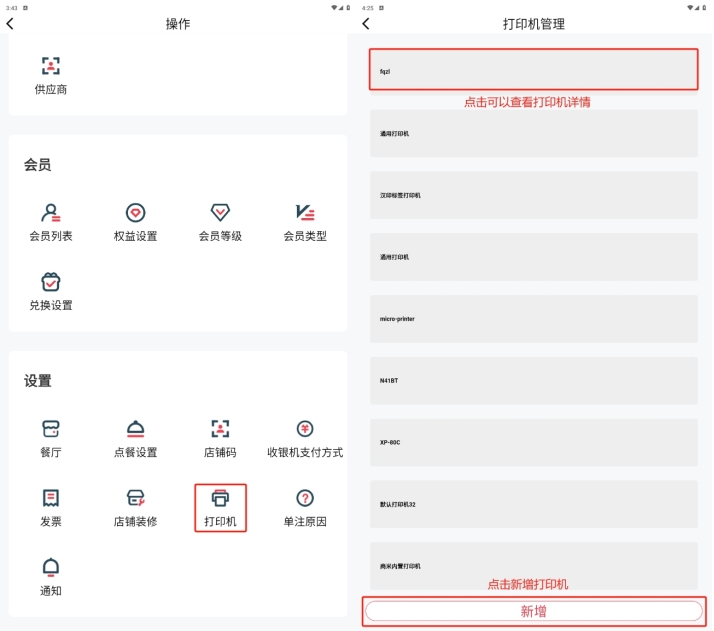Open 权益设置 benefits settings
This screenshot has width=714, height=631.
coord(135,213)
